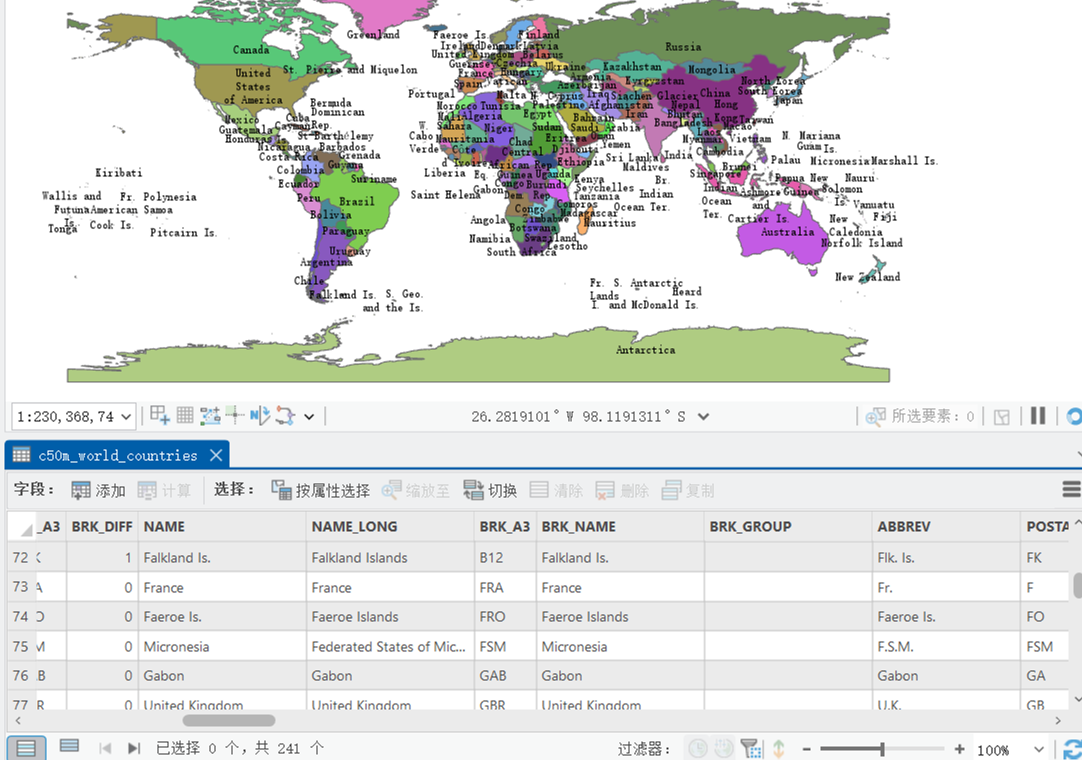Toggle the range filter icon
Viewport: 1083px width, 761px height.
point(724,748)
